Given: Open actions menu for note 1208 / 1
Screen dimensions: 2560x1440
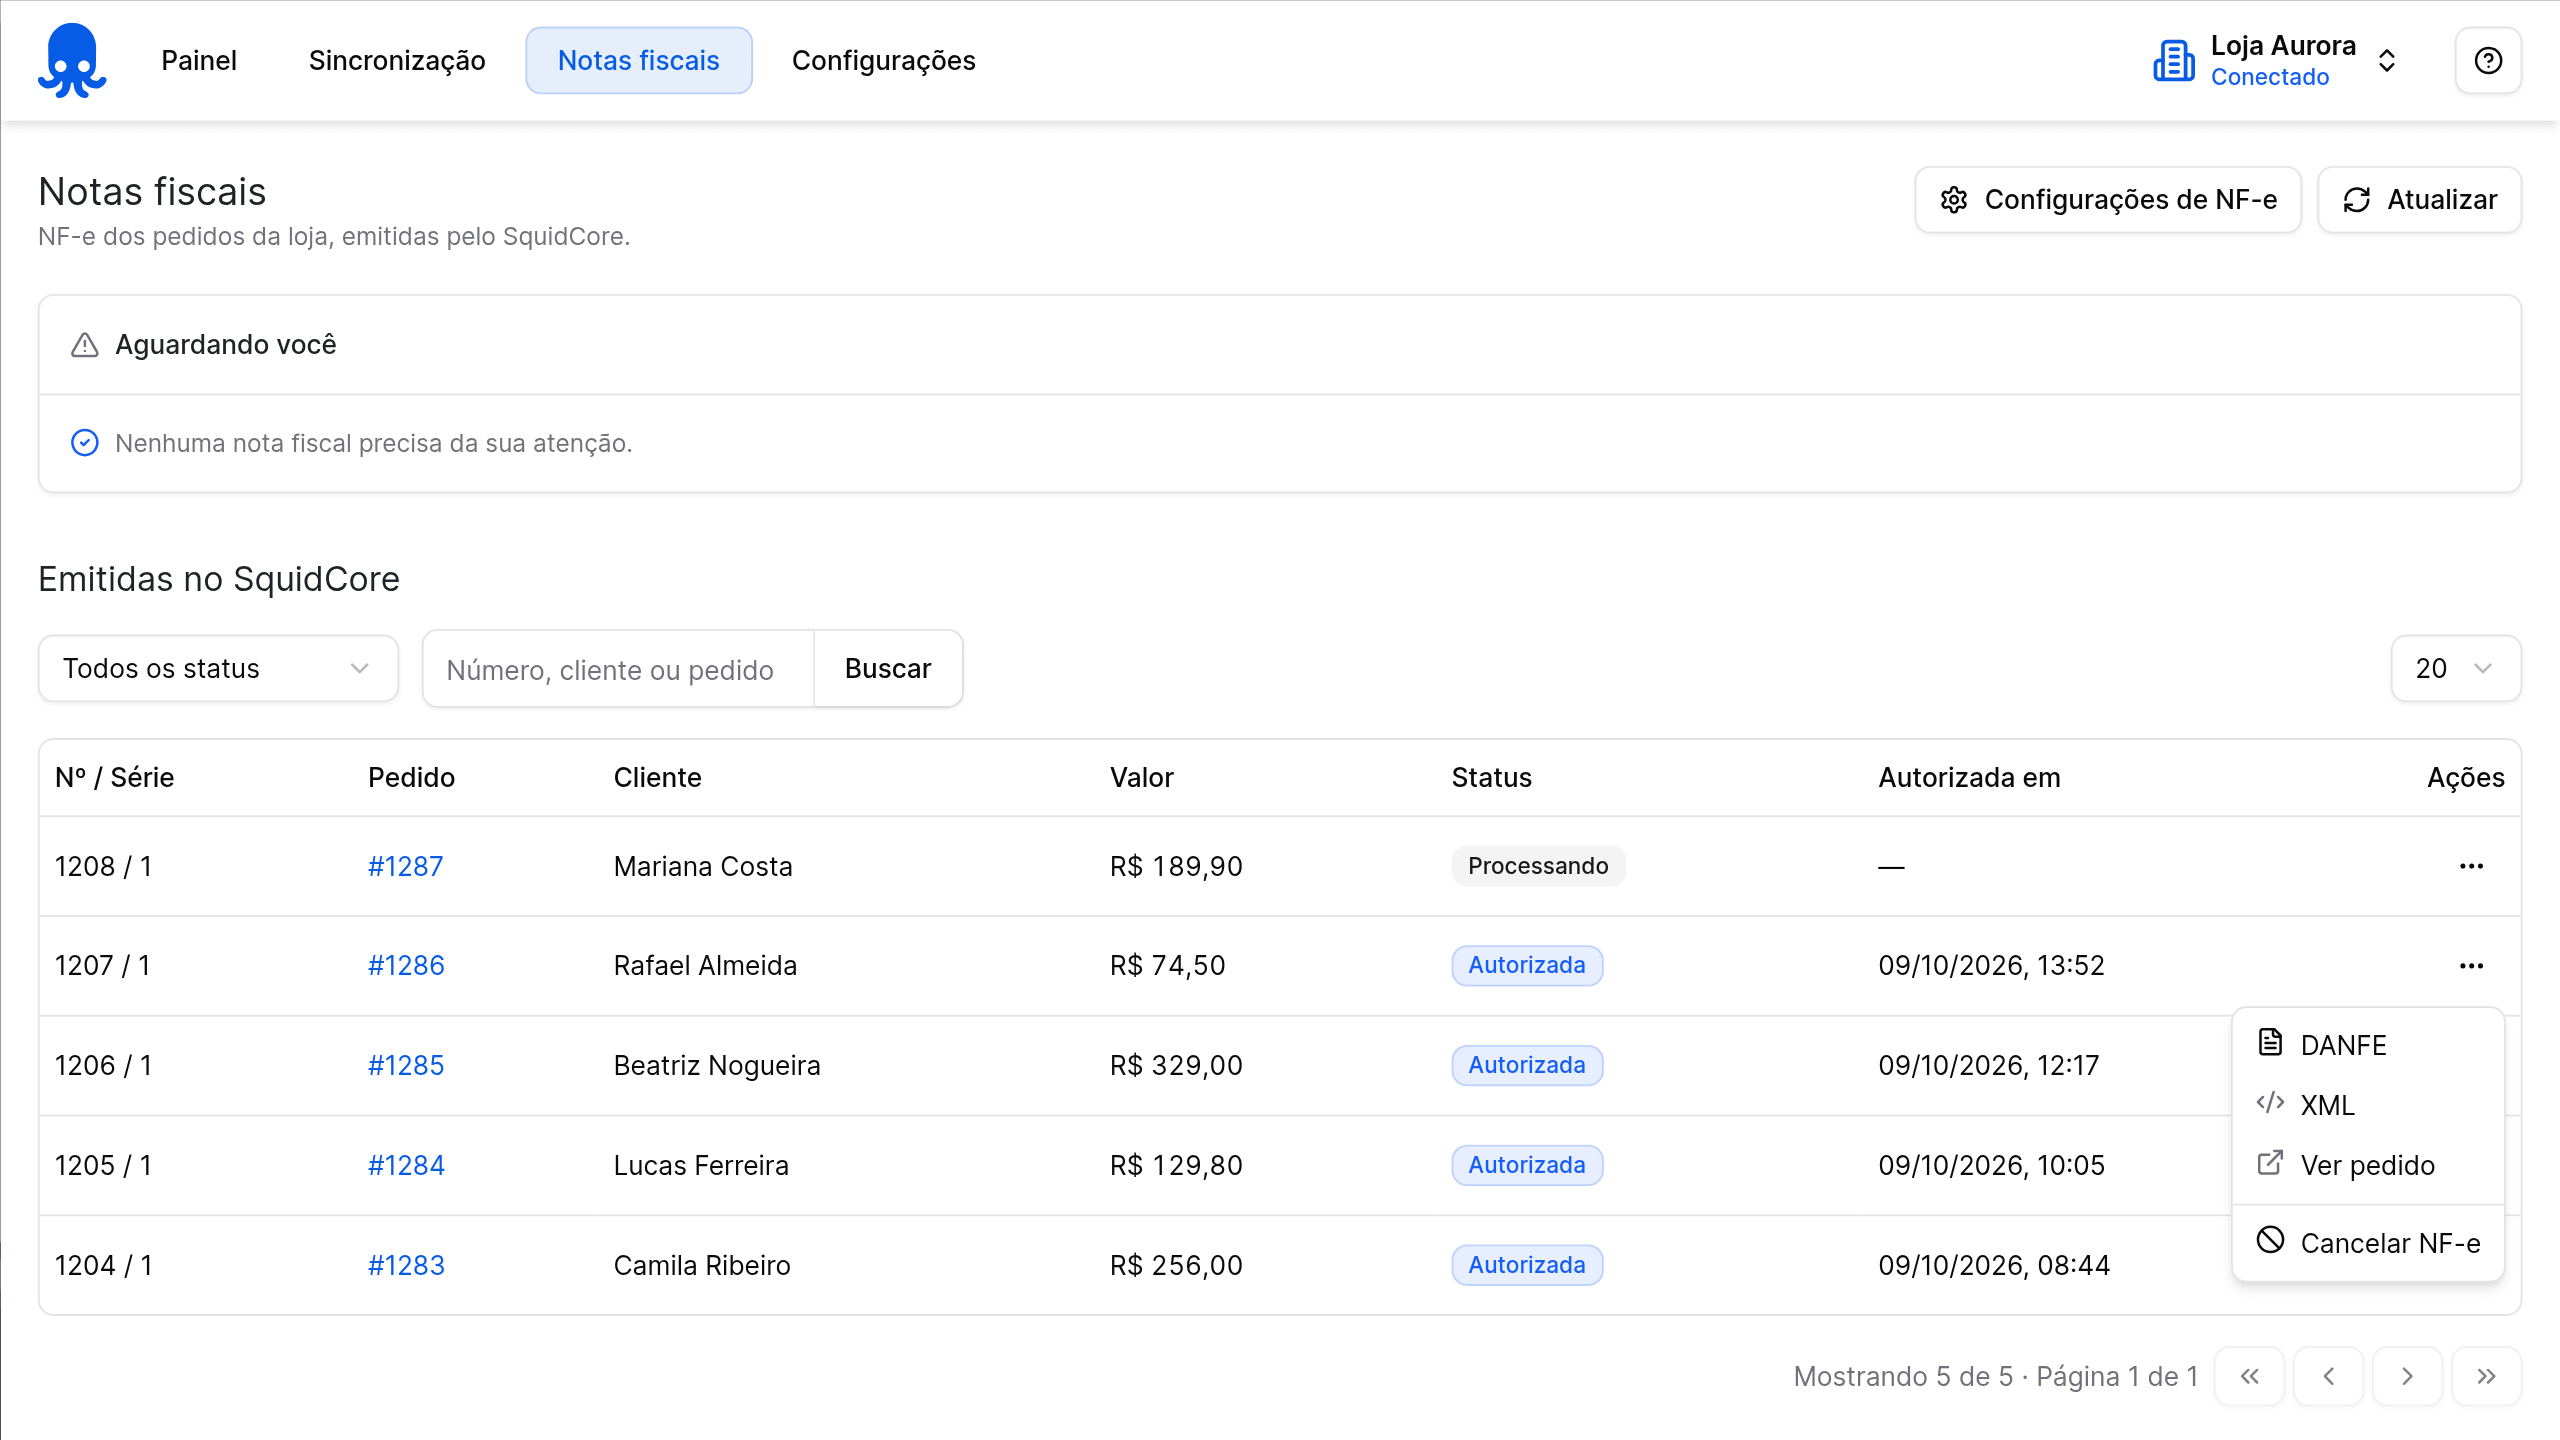Looking at the screenshot, I should (2471, 866).
